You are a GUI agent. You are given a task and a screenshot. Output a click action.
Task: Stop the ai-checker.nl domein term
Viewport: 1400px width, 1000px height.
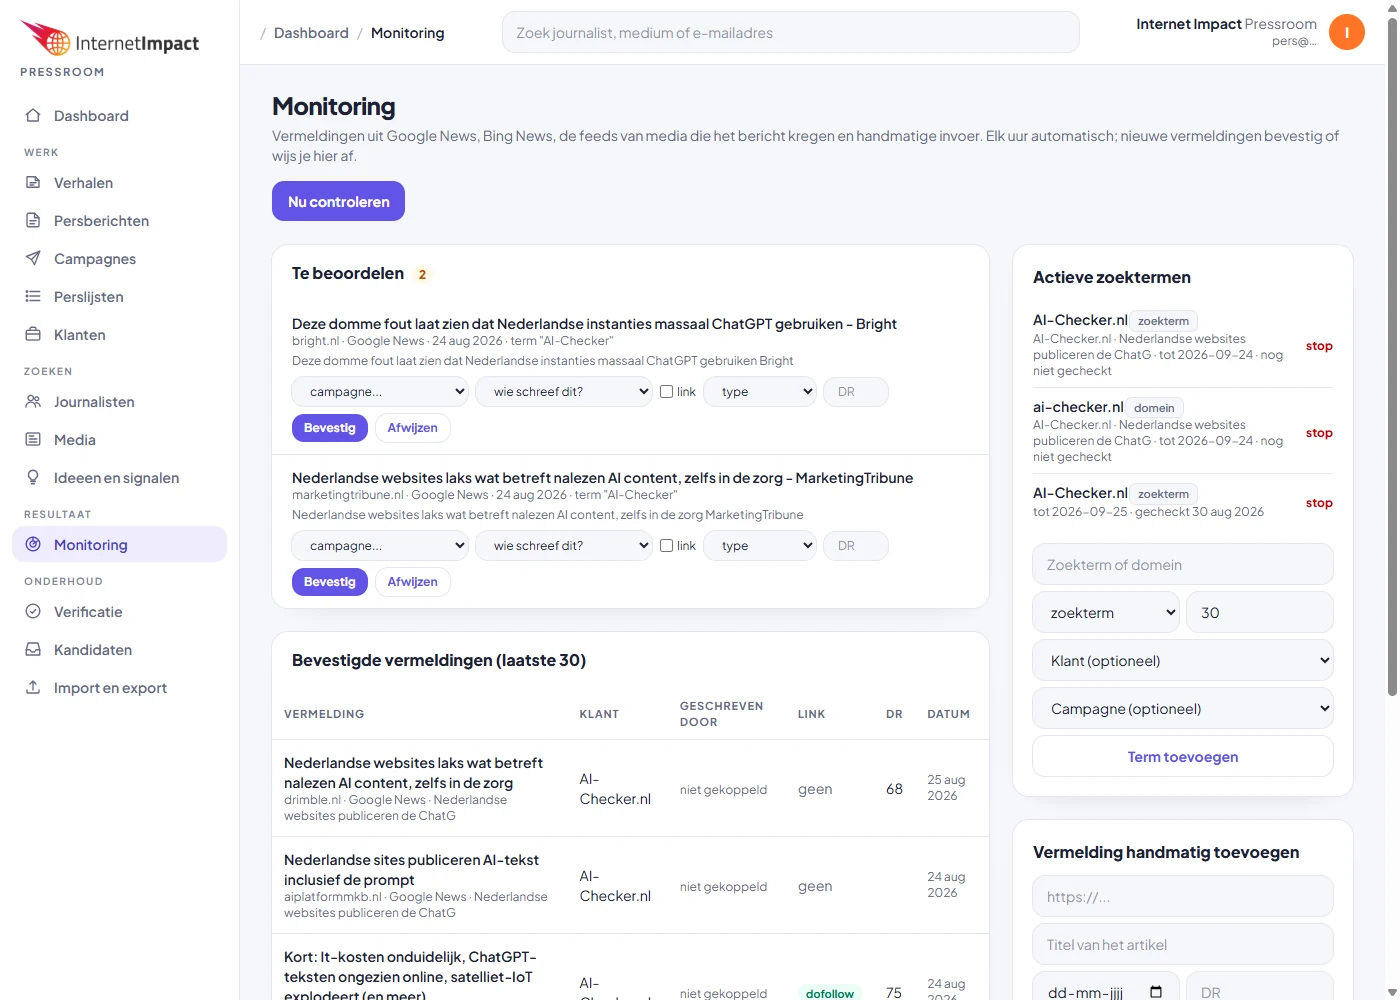tap(1319, 432)
